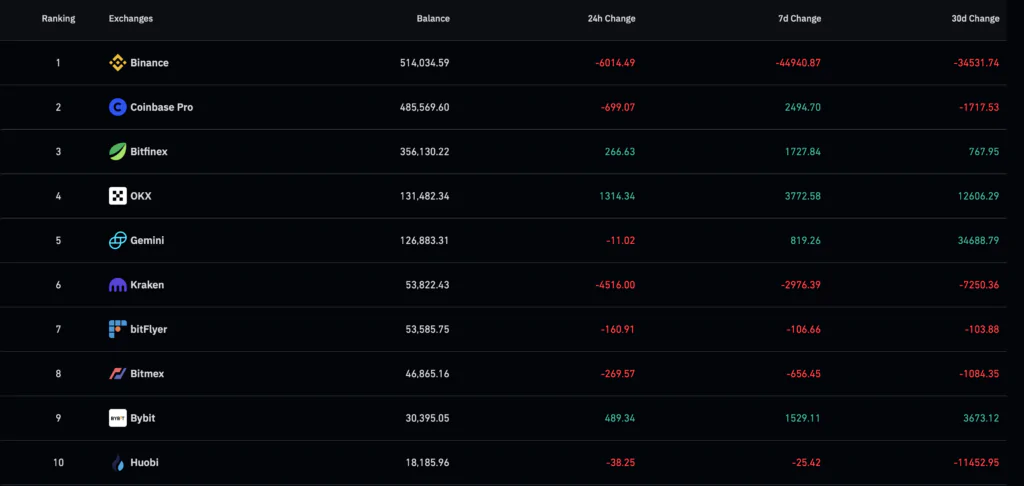The height and width of the screenshot is (486, 1024).
Task: Open the Bitfinex exchange name
Action: click(149, 152)
